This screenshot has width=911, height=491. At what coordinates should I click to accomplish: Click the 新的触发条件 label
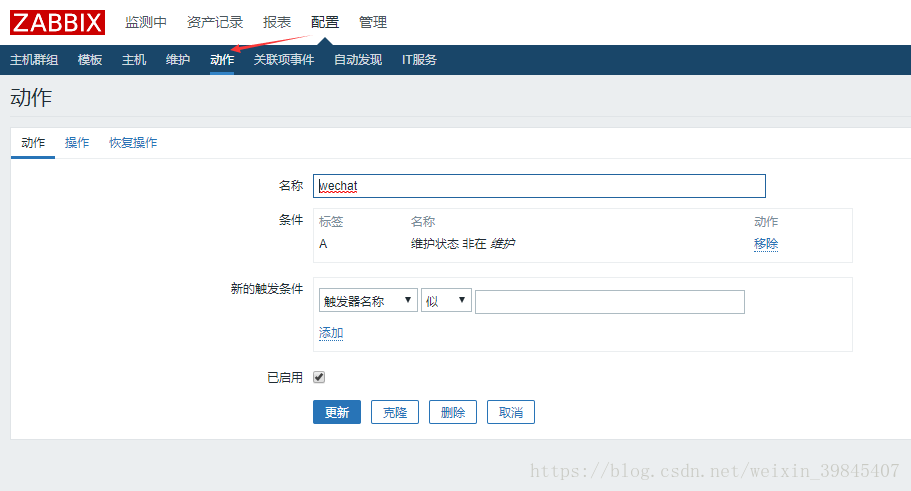267,289
